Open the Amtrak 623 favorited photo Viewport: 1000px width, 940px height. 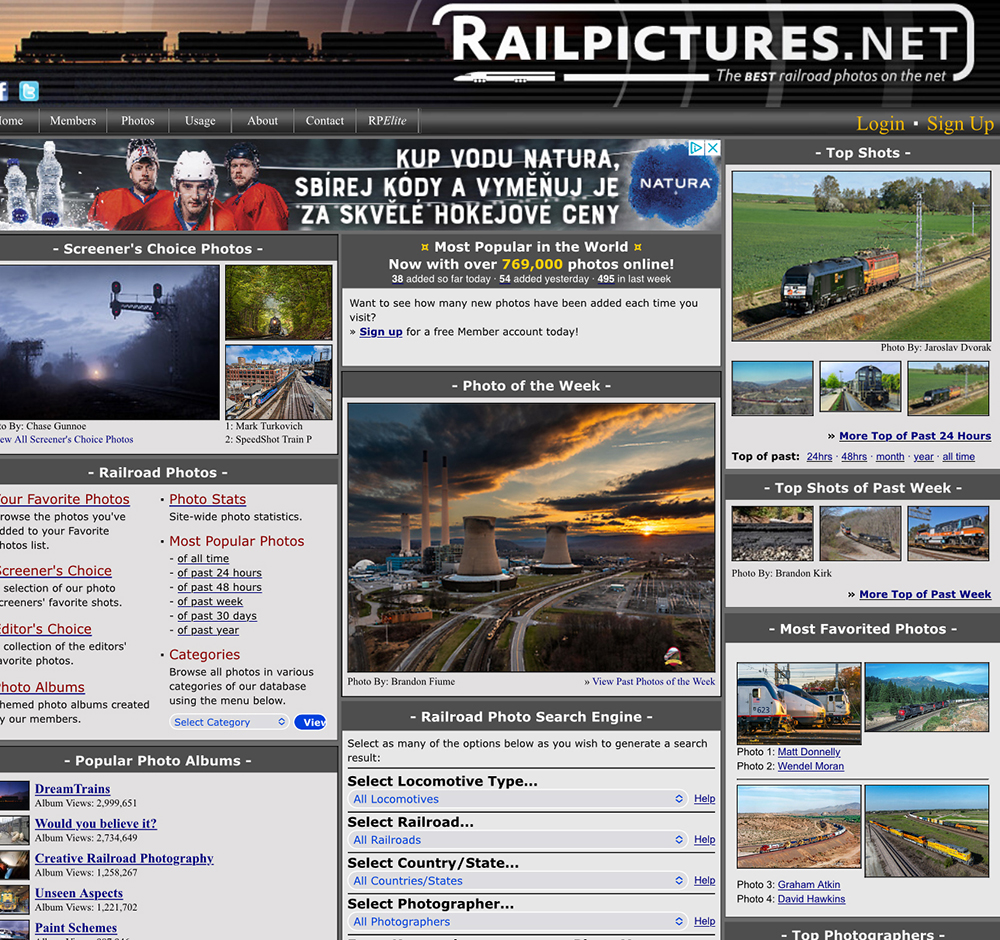click(799, 703)
